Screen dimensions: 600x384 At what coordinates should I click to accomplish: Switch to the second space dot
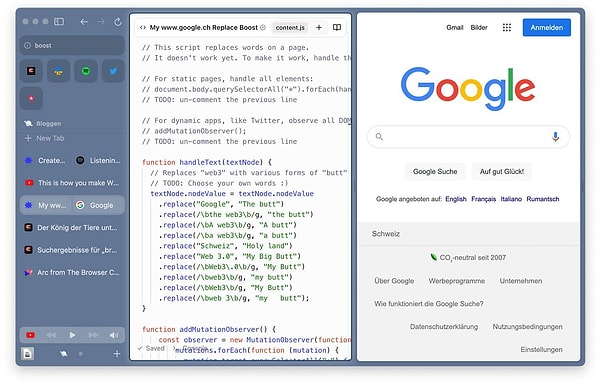[x=80, y=354]
